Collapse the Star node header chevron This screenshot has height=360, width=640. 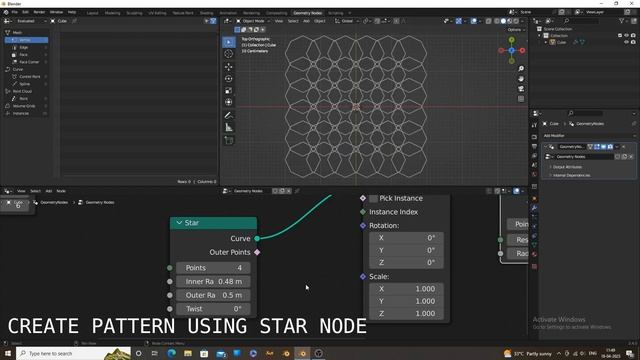point(179,222)
